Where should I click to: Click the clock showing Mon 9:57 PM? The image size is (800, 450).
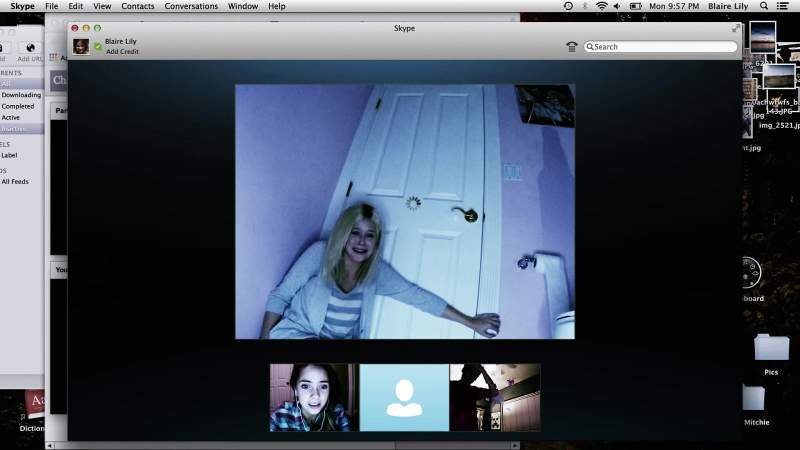674,6
